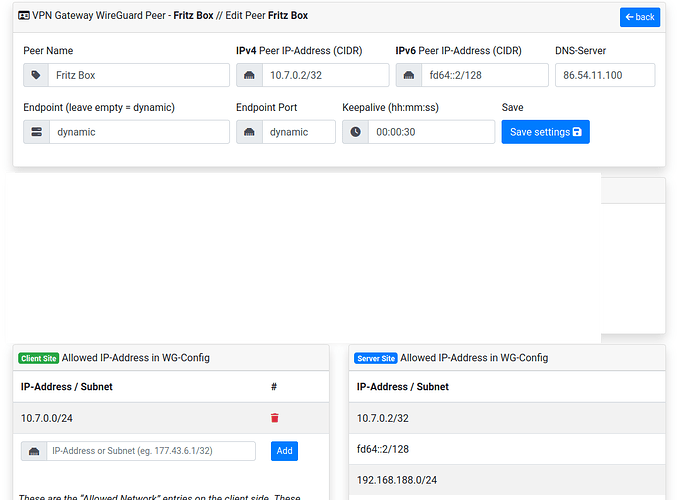The image size is (678, 500).
Task: Select the Endpoint address input
Action: [x=139, y=132]
